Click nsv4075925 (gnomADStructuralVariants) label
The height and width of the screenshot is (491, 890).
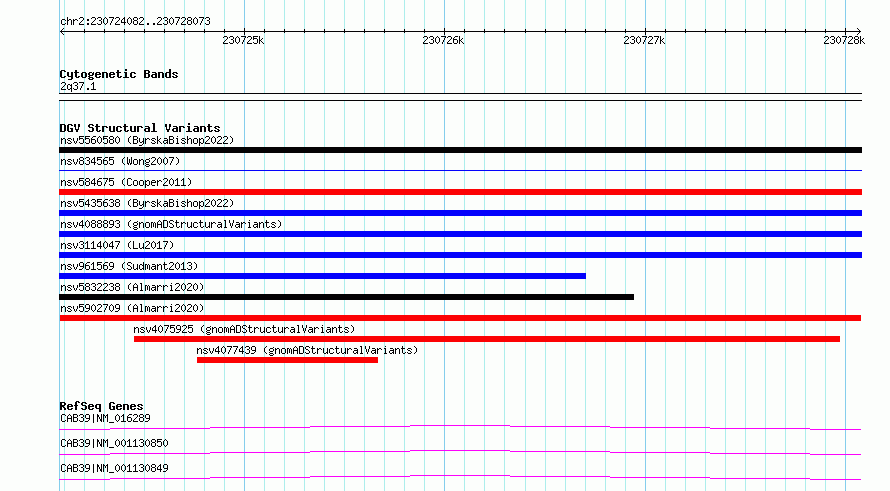pos(244,329)
